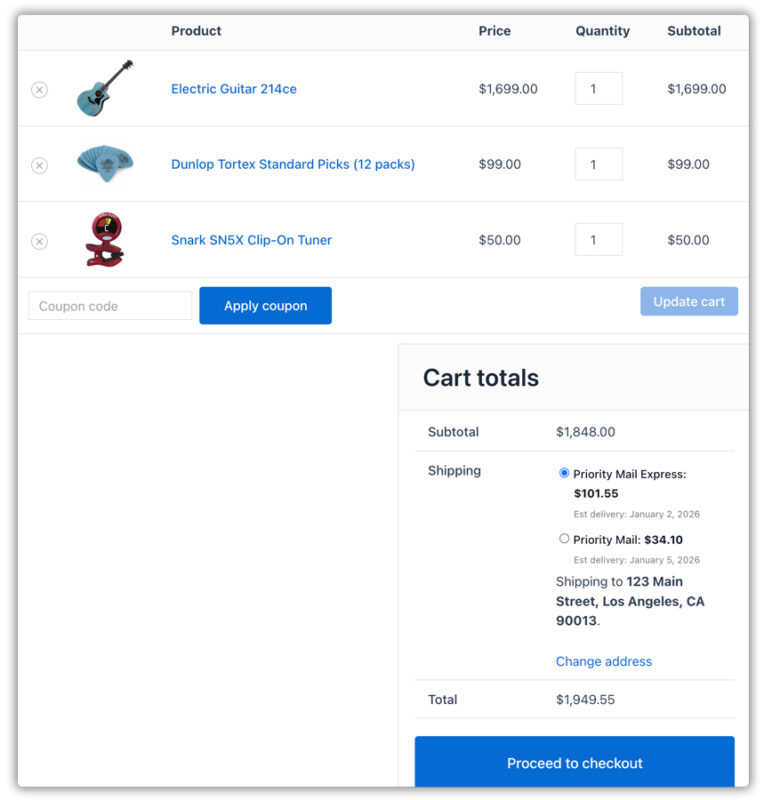Click the Update cart button

(x=689, y=301)
